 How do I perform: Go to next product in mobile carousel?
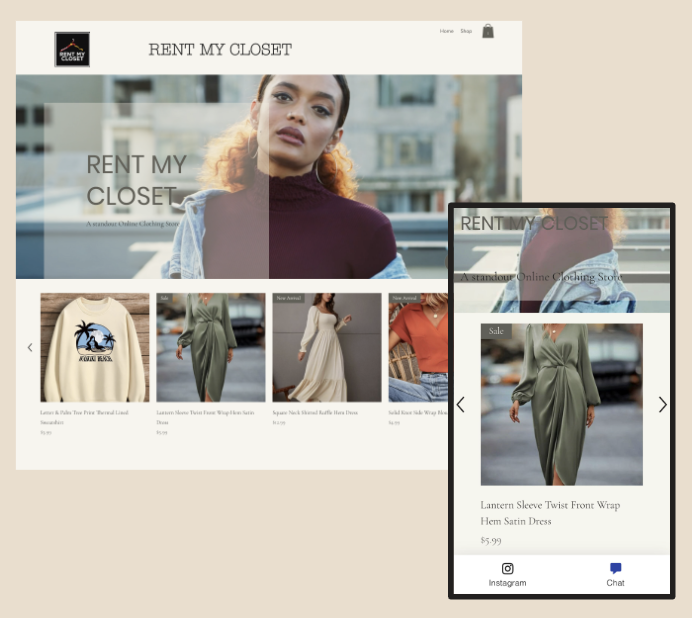tap(662, 404)
